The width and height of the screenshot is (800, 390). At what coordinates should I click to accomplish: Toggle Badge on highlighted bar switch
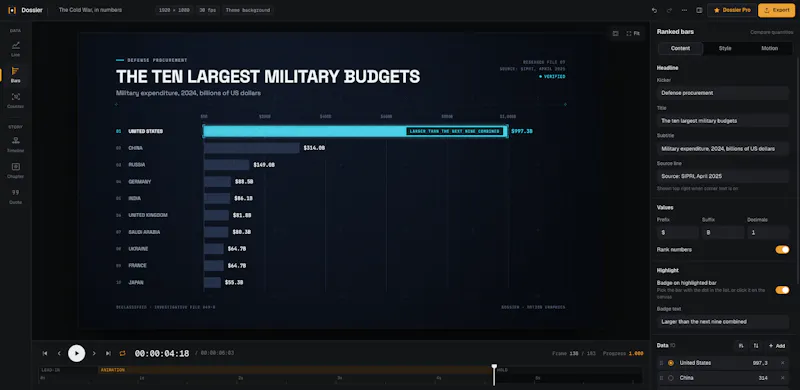(782, 290)
